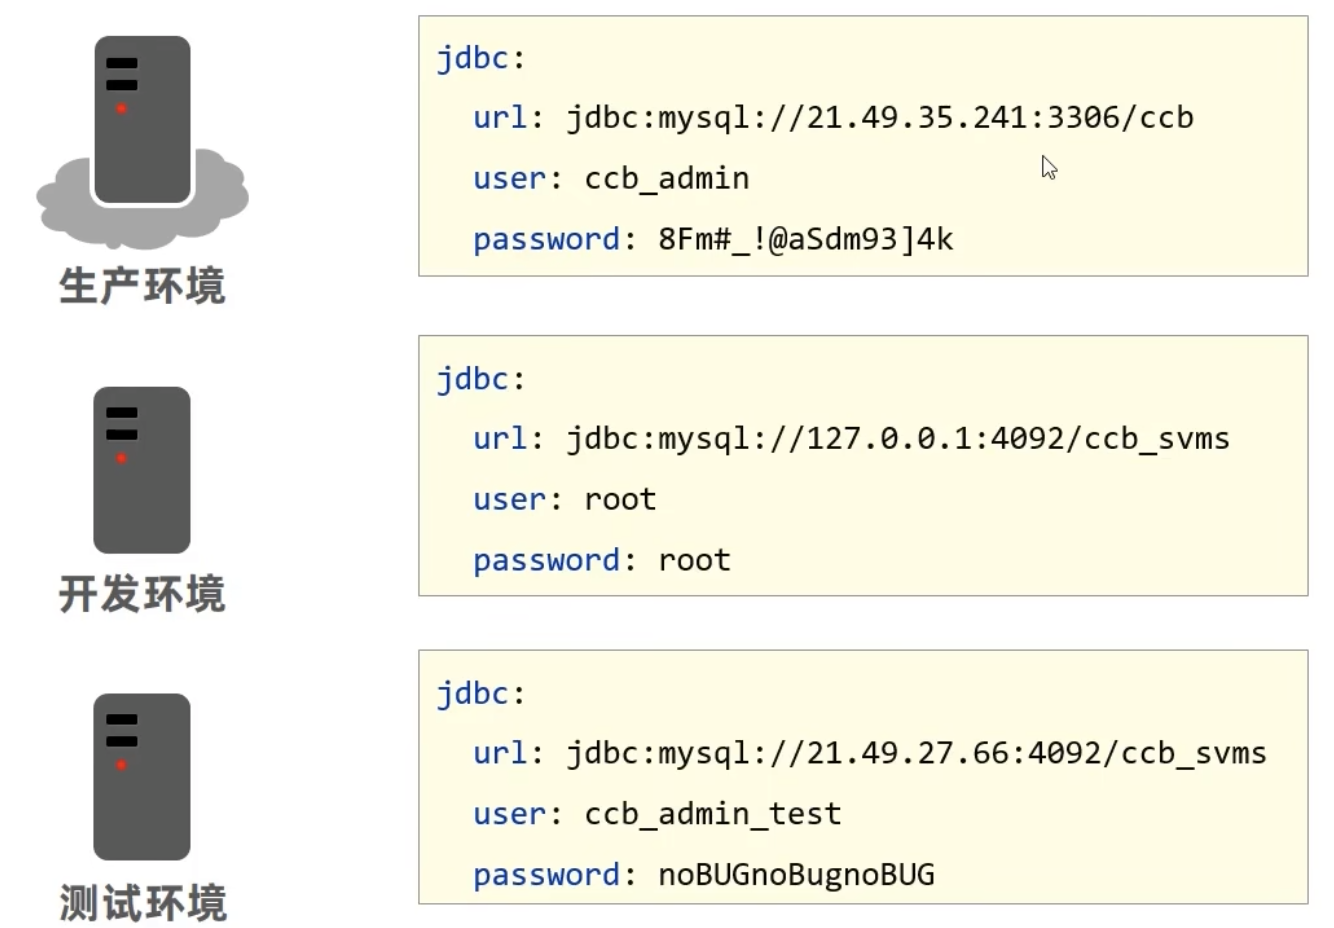Click jdbc: header in development config box
The height and width of the screenshot is (928, 1334).
tap(481, 380)
